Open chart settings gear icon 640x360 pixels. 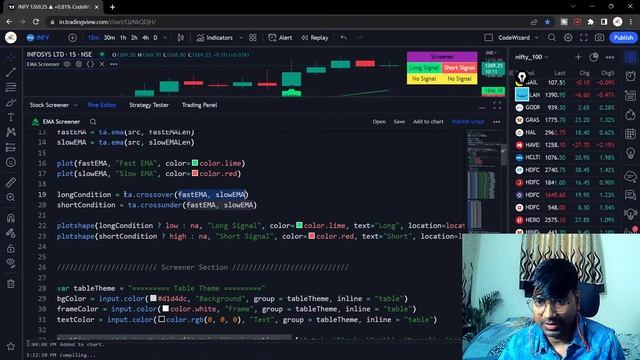(x=568, y=38)
